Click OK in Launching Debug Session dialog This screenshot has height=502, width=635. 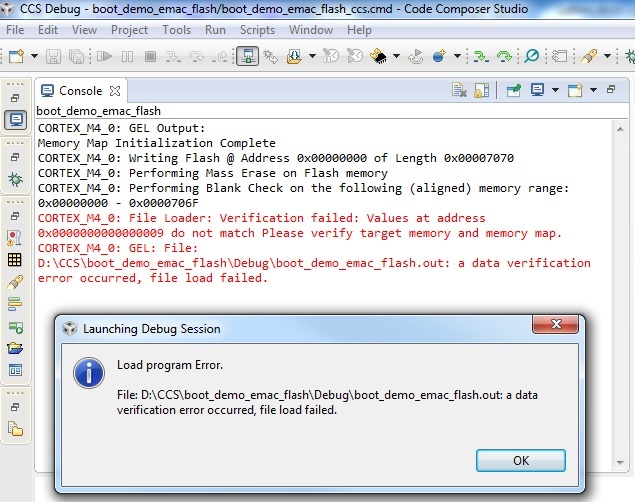(521, 460)
